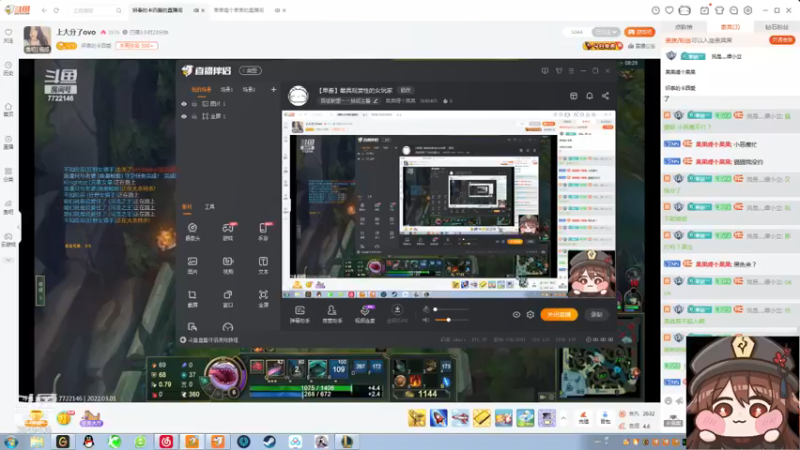Open the messages icon in the top bar

[x=734, y=10]
